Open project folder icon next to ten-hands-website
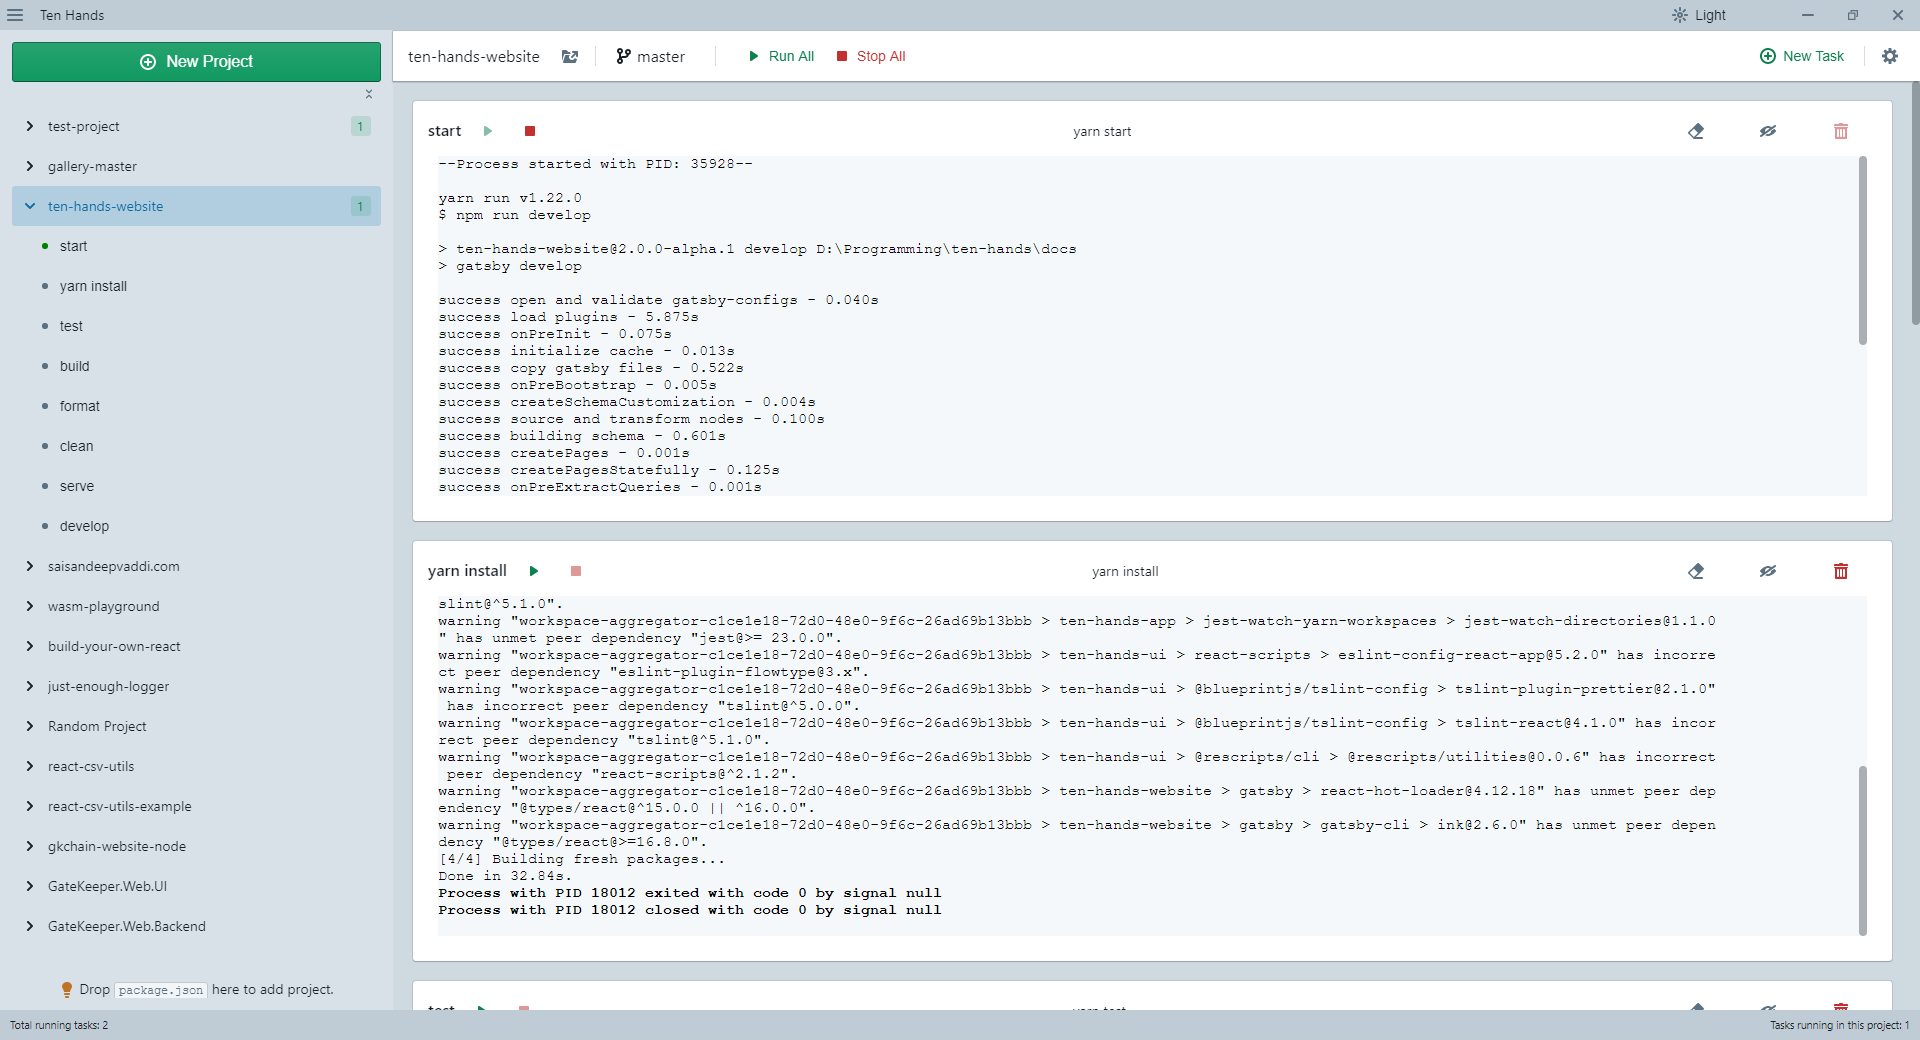The width and height of the screenshot is (1920, 1040). [x=570, y=57]
